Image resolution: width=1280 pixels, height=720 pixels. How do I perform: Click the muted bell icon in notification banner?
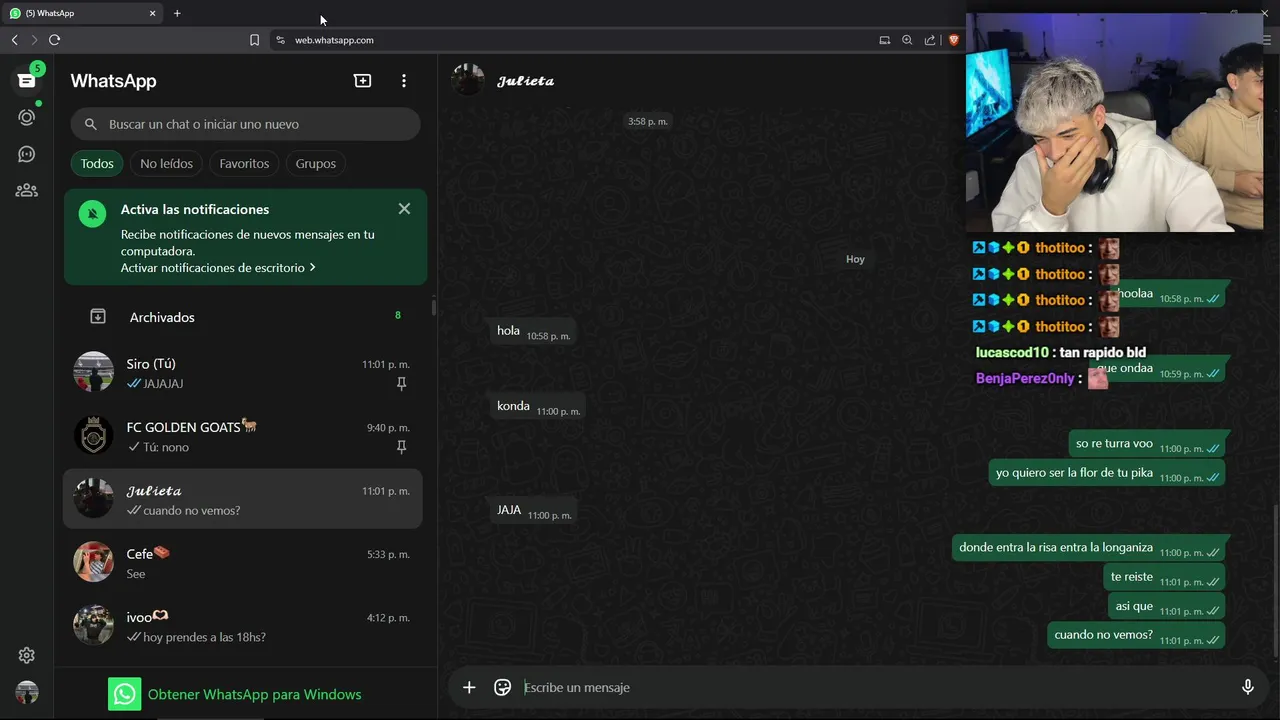pyautogui.click(x=92, y=214)
